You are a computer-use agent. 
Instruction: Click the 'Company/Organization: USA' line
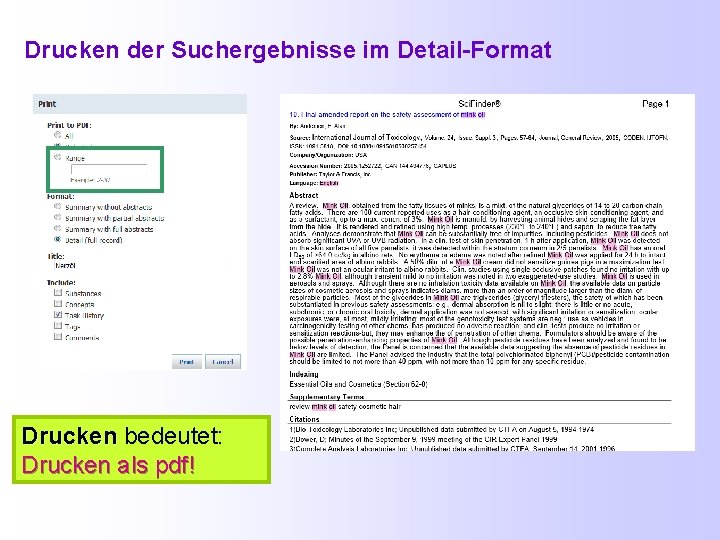pos(328,155)
